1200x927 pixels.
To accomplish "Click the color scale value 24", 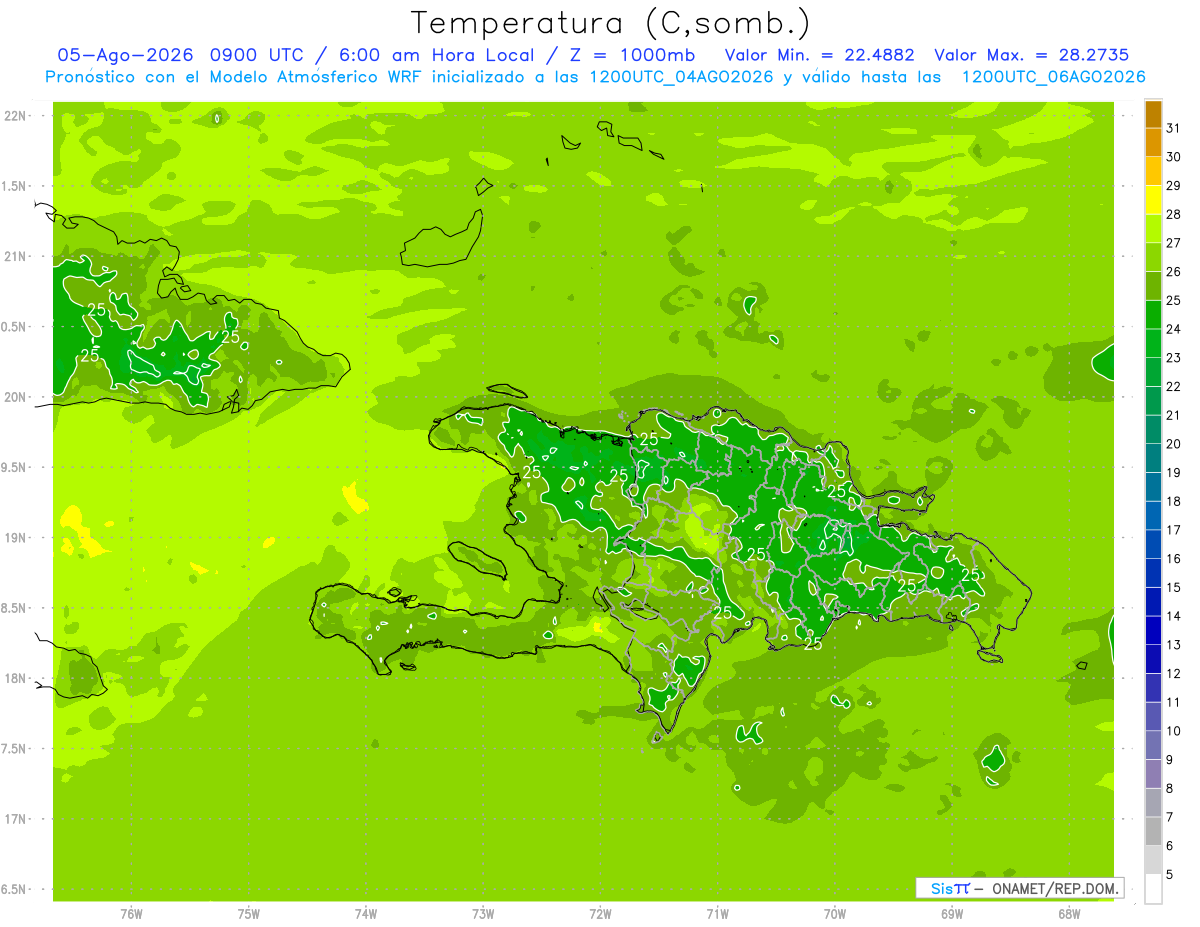I will (1174, 329).
